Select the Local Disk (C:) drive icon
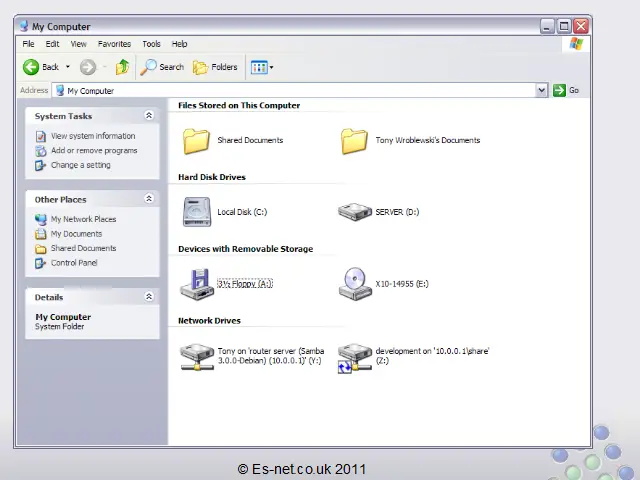640x480 pixels. pos(197,212)
